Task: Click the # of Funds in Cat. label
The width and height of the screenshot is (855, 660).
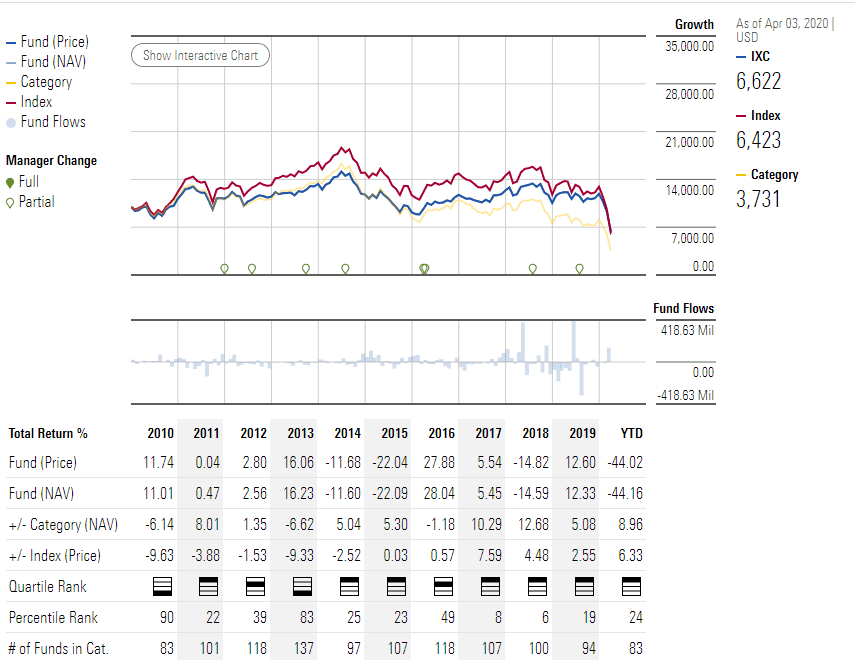Action: pyautogui.click(x=58, y=649)
